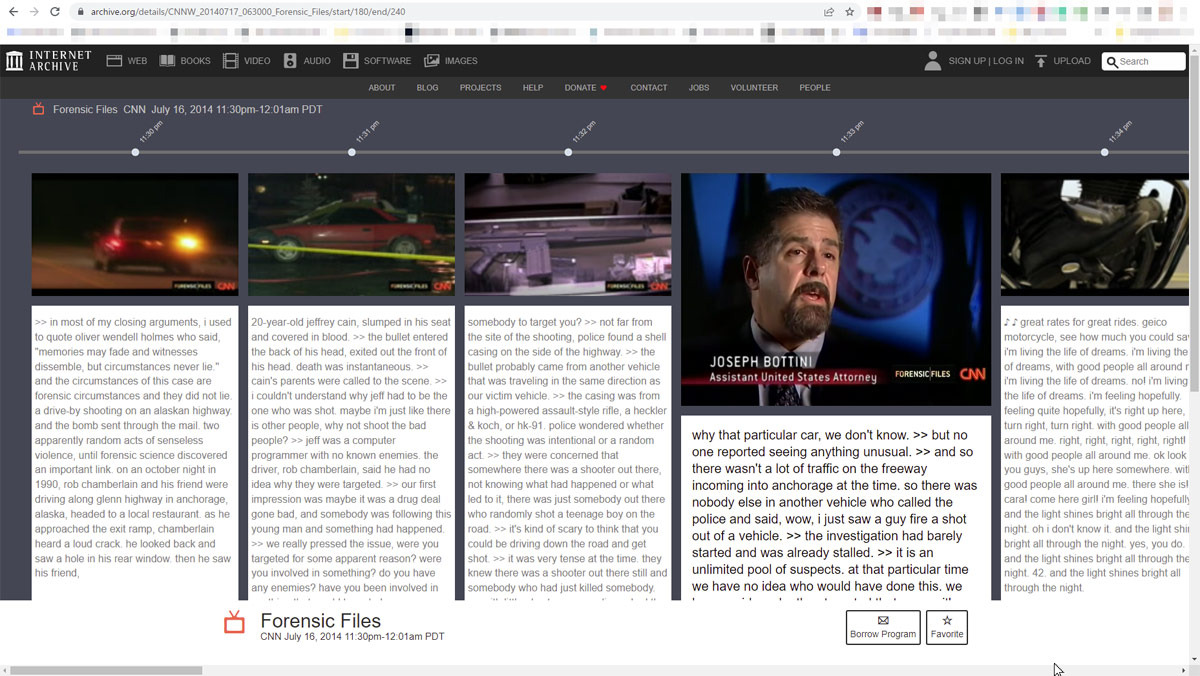Click the browser share icon
Image resolution: width=1200 pixels, height=676 pixels.
click(829, 12)
